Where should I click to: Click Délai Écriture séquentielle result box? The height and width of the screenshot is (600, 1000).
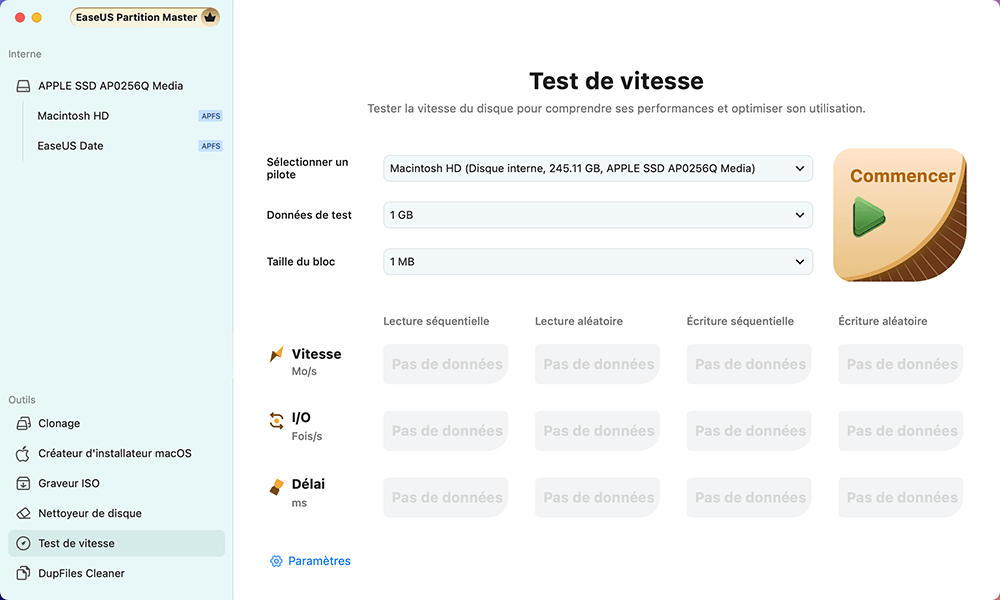[x=749, y=497]
